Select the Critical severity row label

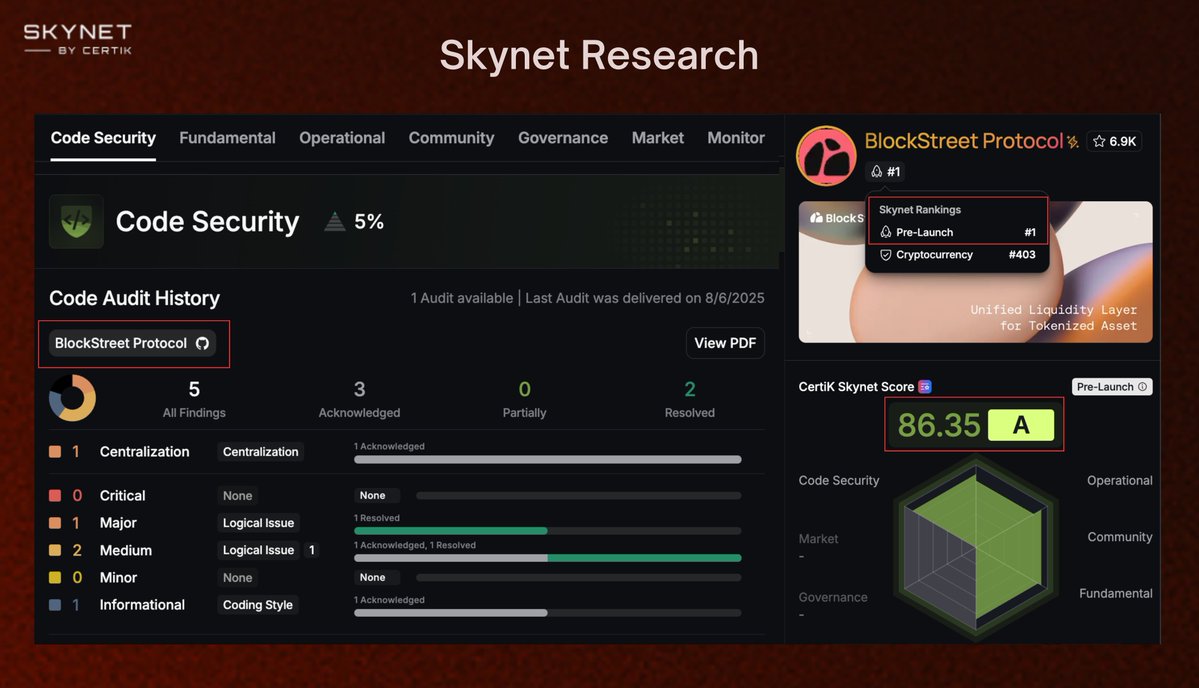point(122,495)
